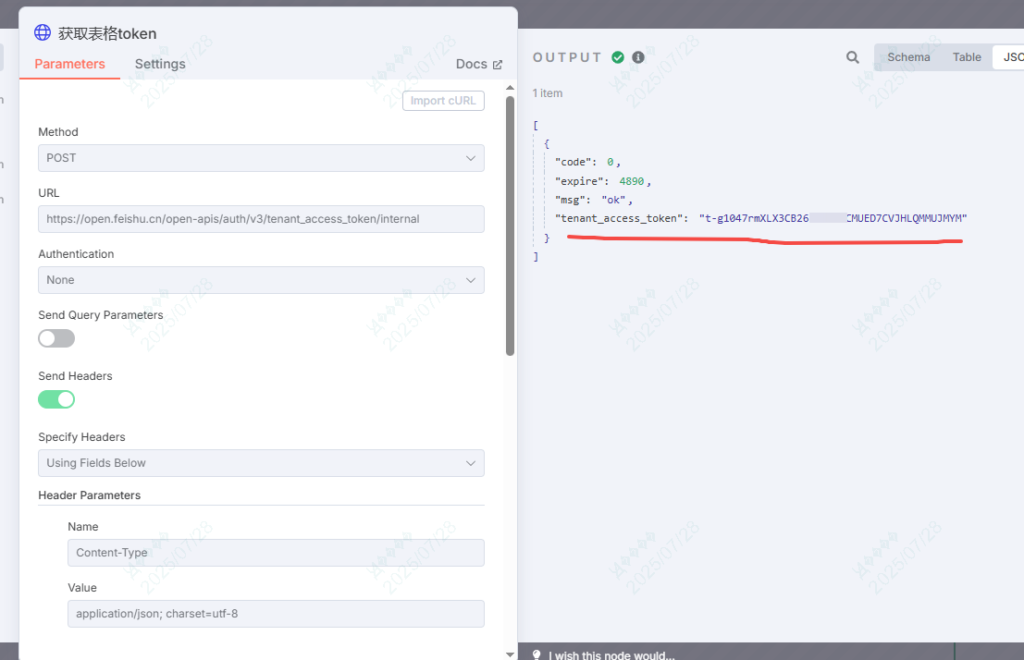Open search in the Output panel
This screenshot has height=660, width=1024.
852,58
